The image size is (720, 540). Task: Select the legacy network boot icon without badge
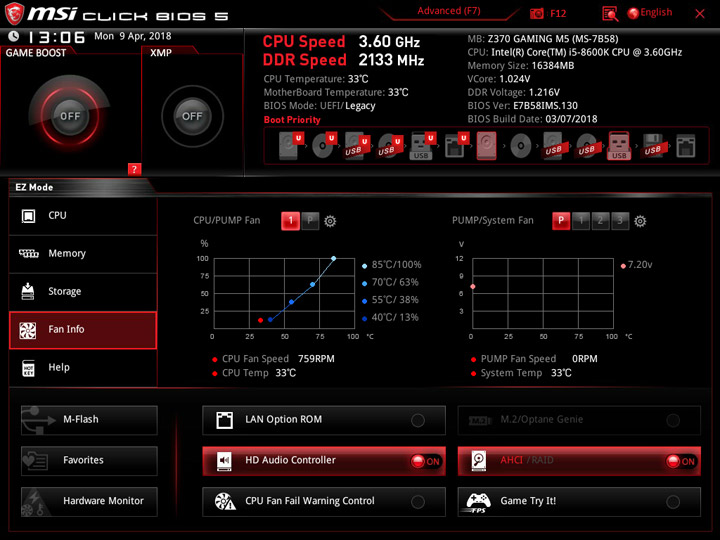(x=686, y=146)
